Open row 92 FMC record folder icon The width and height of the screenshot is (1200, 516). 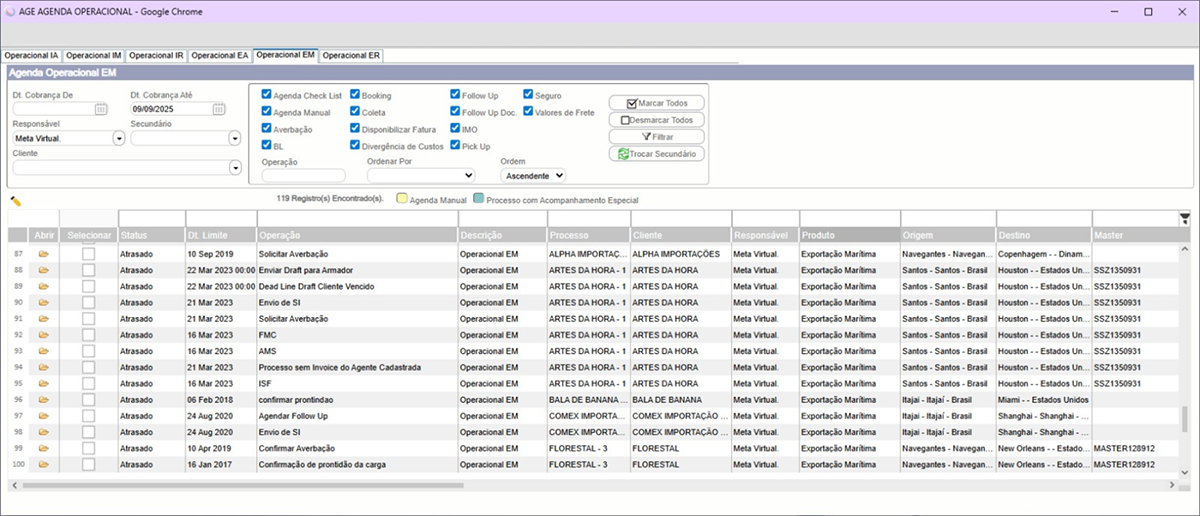pos(44,335)
